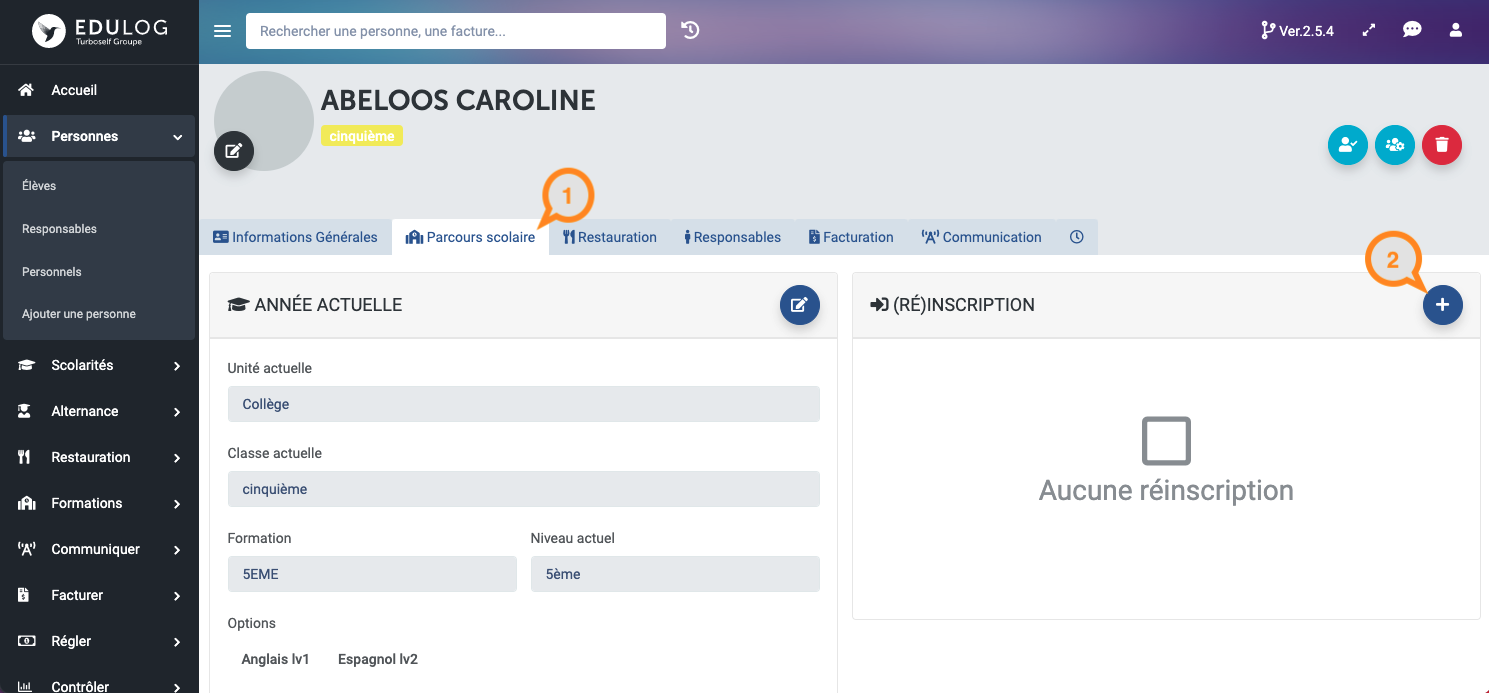The width and height of the screenshot is (1489, 693).
Task: Expand the Alternance menu chevron
Action: pyautogui.click(x=177, y=412)
